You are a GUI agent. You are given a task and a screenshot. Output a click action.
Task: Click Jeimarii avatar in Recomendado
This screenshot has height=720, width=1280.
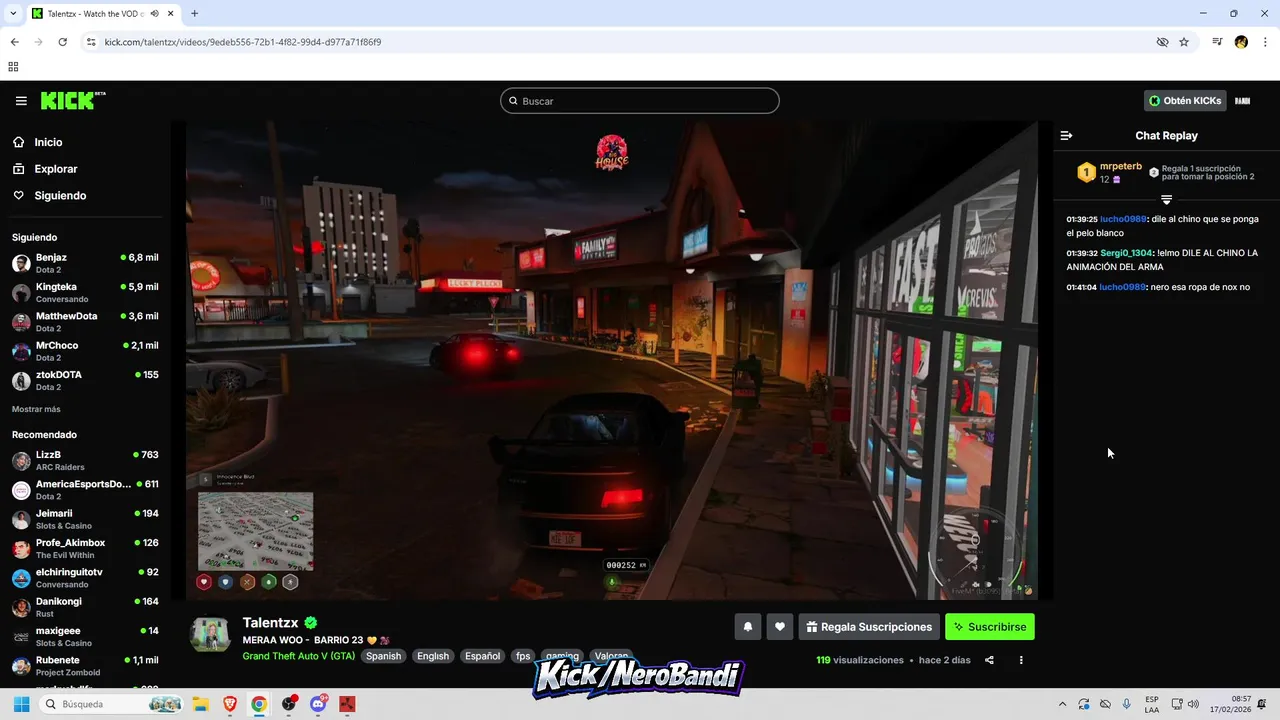21,520
